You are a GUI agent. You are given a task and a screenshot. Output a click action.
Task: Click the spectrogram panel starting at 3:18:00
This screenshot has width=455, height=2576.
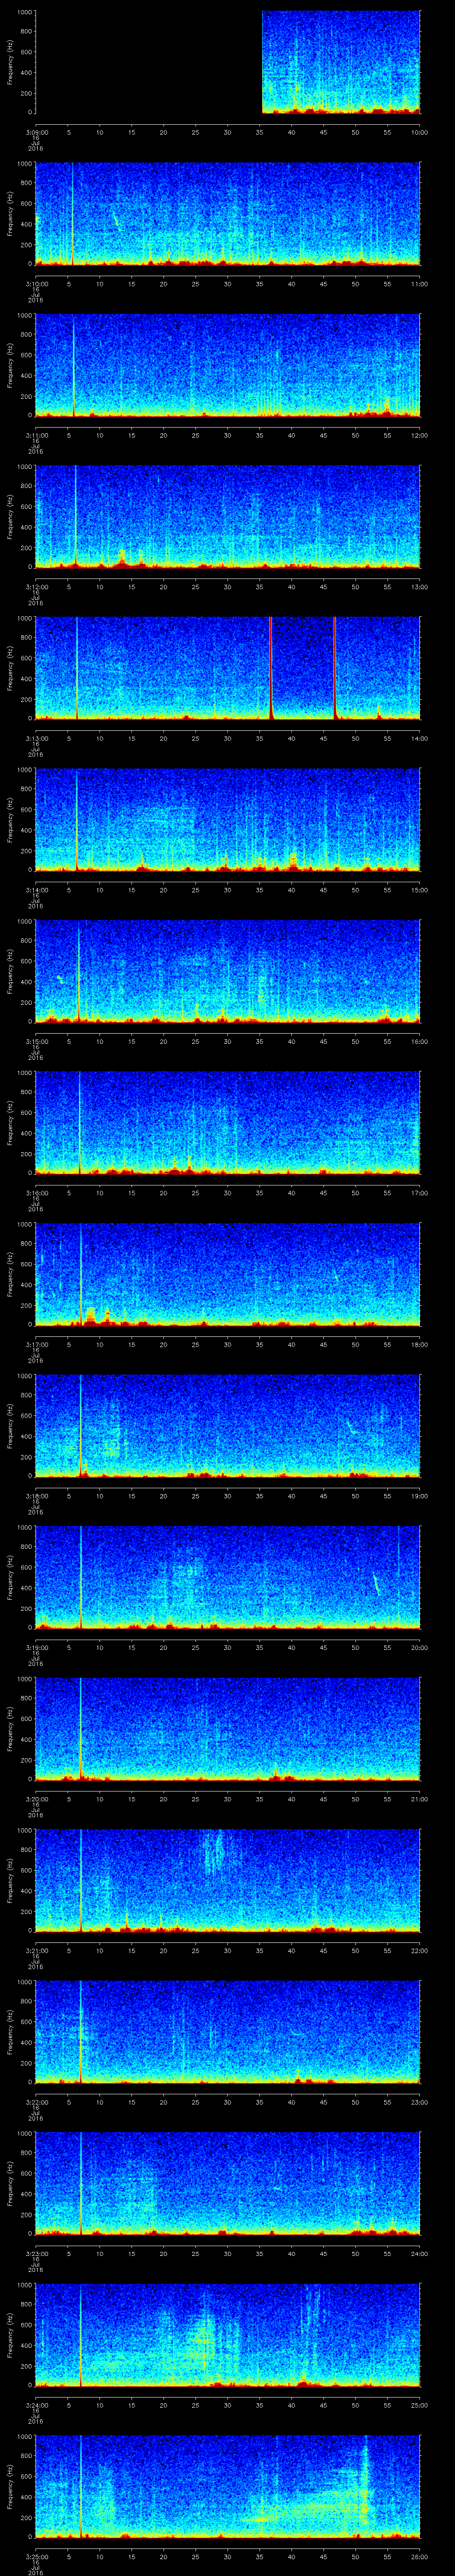click(228, 1425)
